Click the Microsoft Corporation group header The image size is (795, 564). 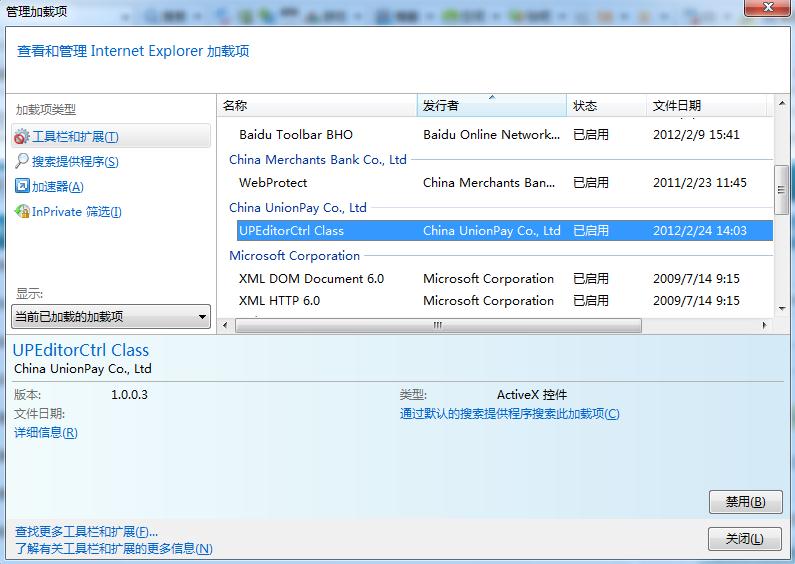click(x=294, y=255)
